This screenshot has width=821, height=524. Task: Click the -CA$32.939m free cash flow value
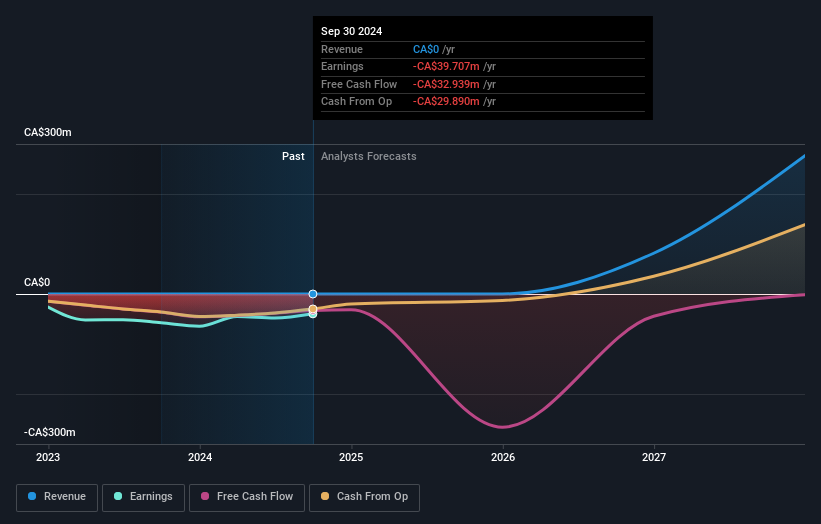click(x=446, y=84)
